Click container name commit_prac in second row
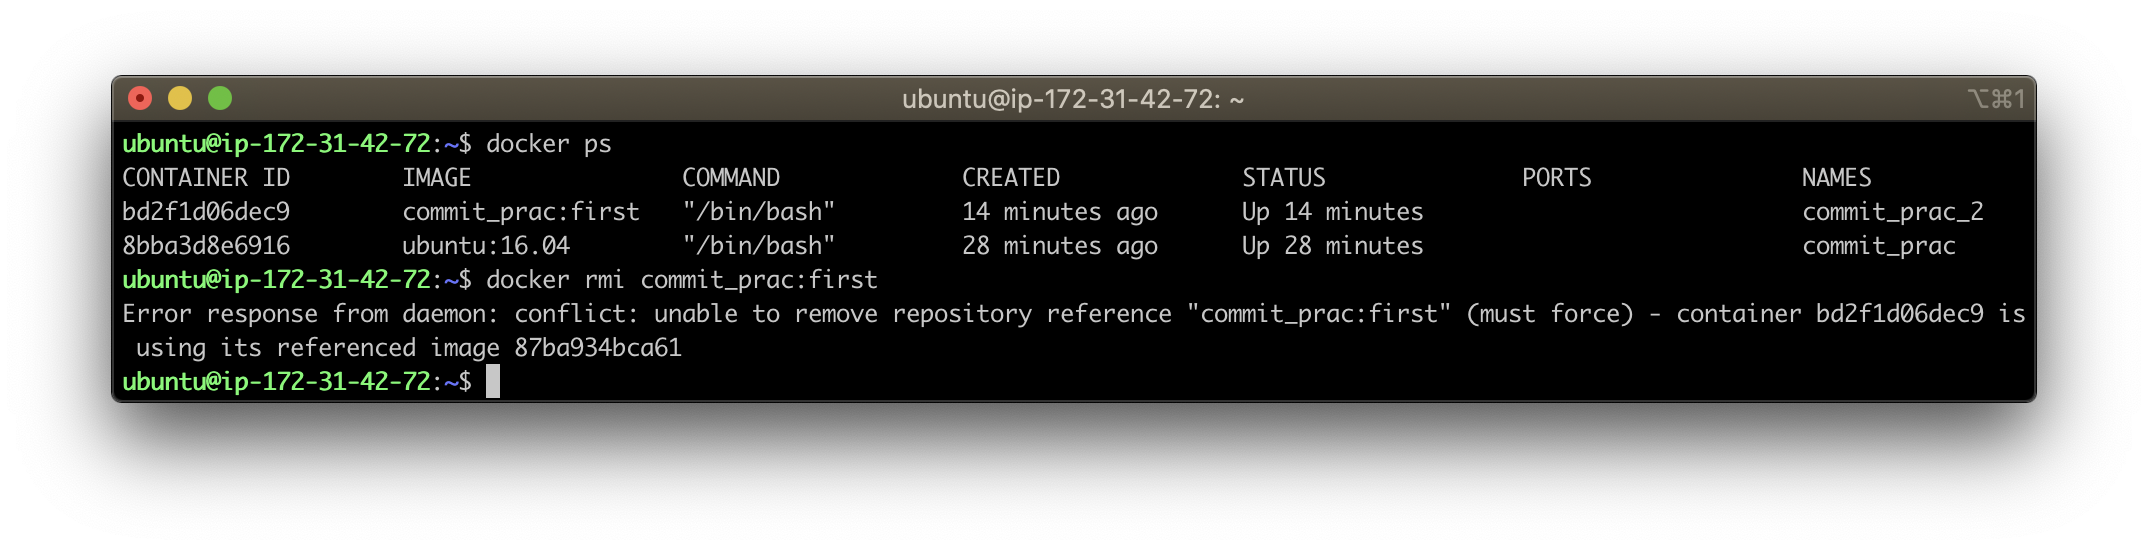2148x550 pixels. pyautogui.click(x=1879, y=246)
